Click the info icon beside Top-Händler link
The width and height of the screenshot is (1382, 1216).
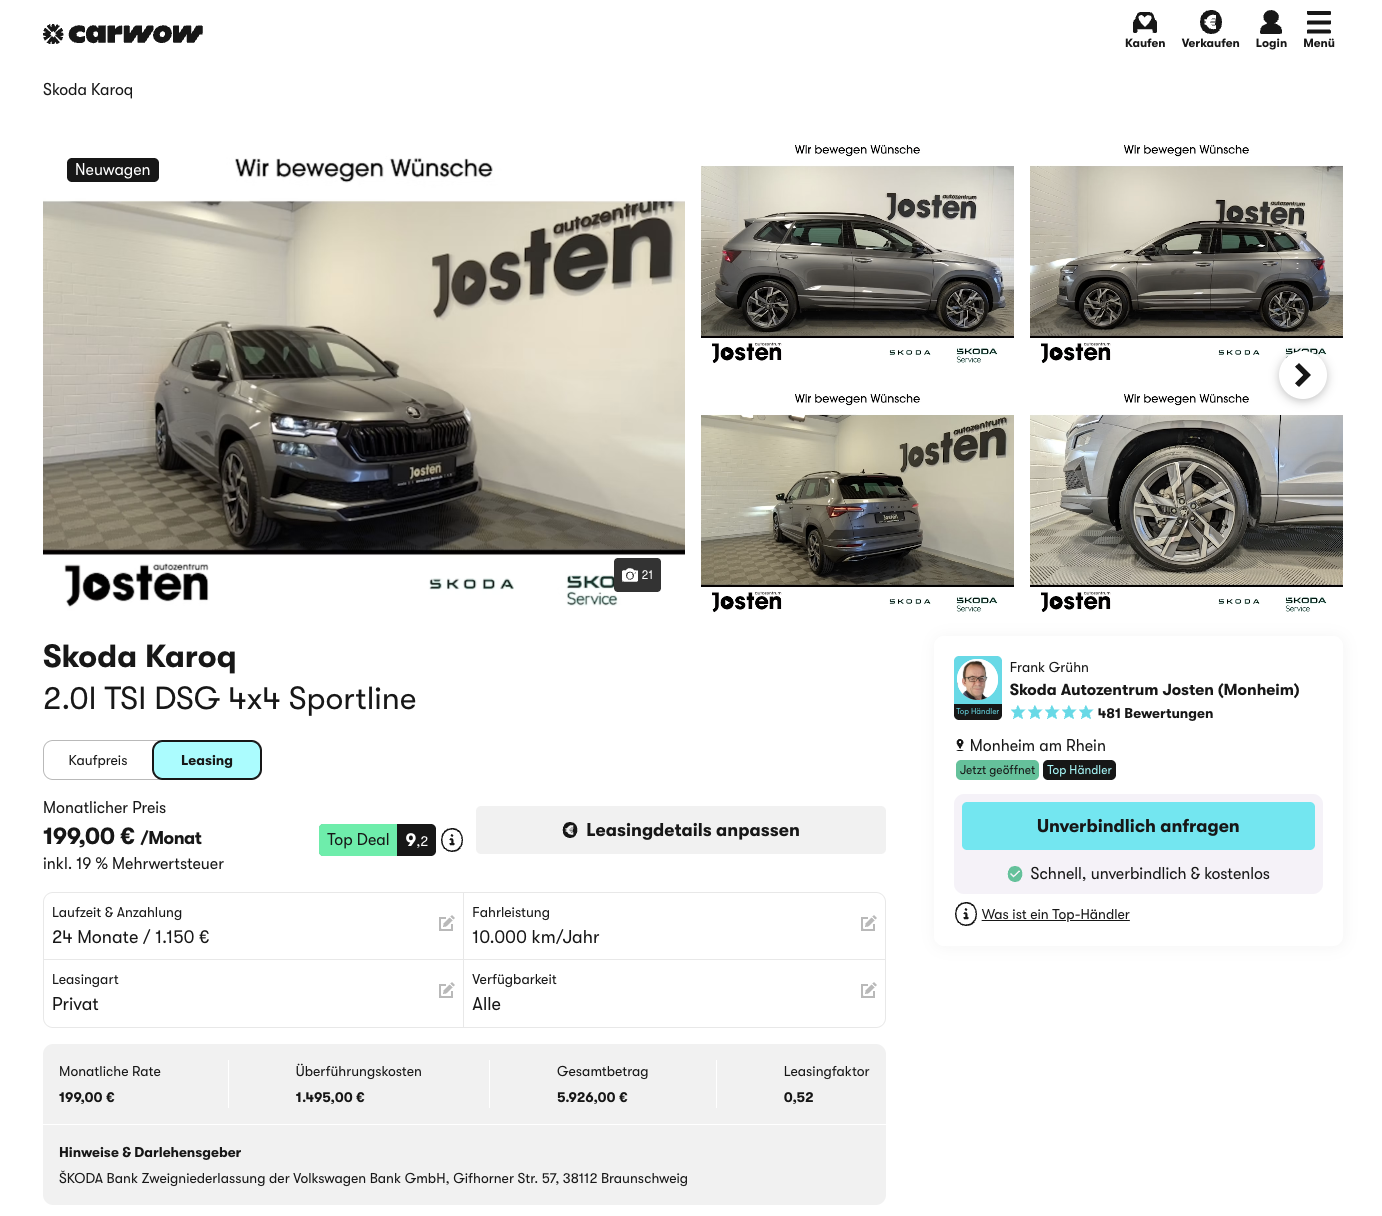click(966, 914)
